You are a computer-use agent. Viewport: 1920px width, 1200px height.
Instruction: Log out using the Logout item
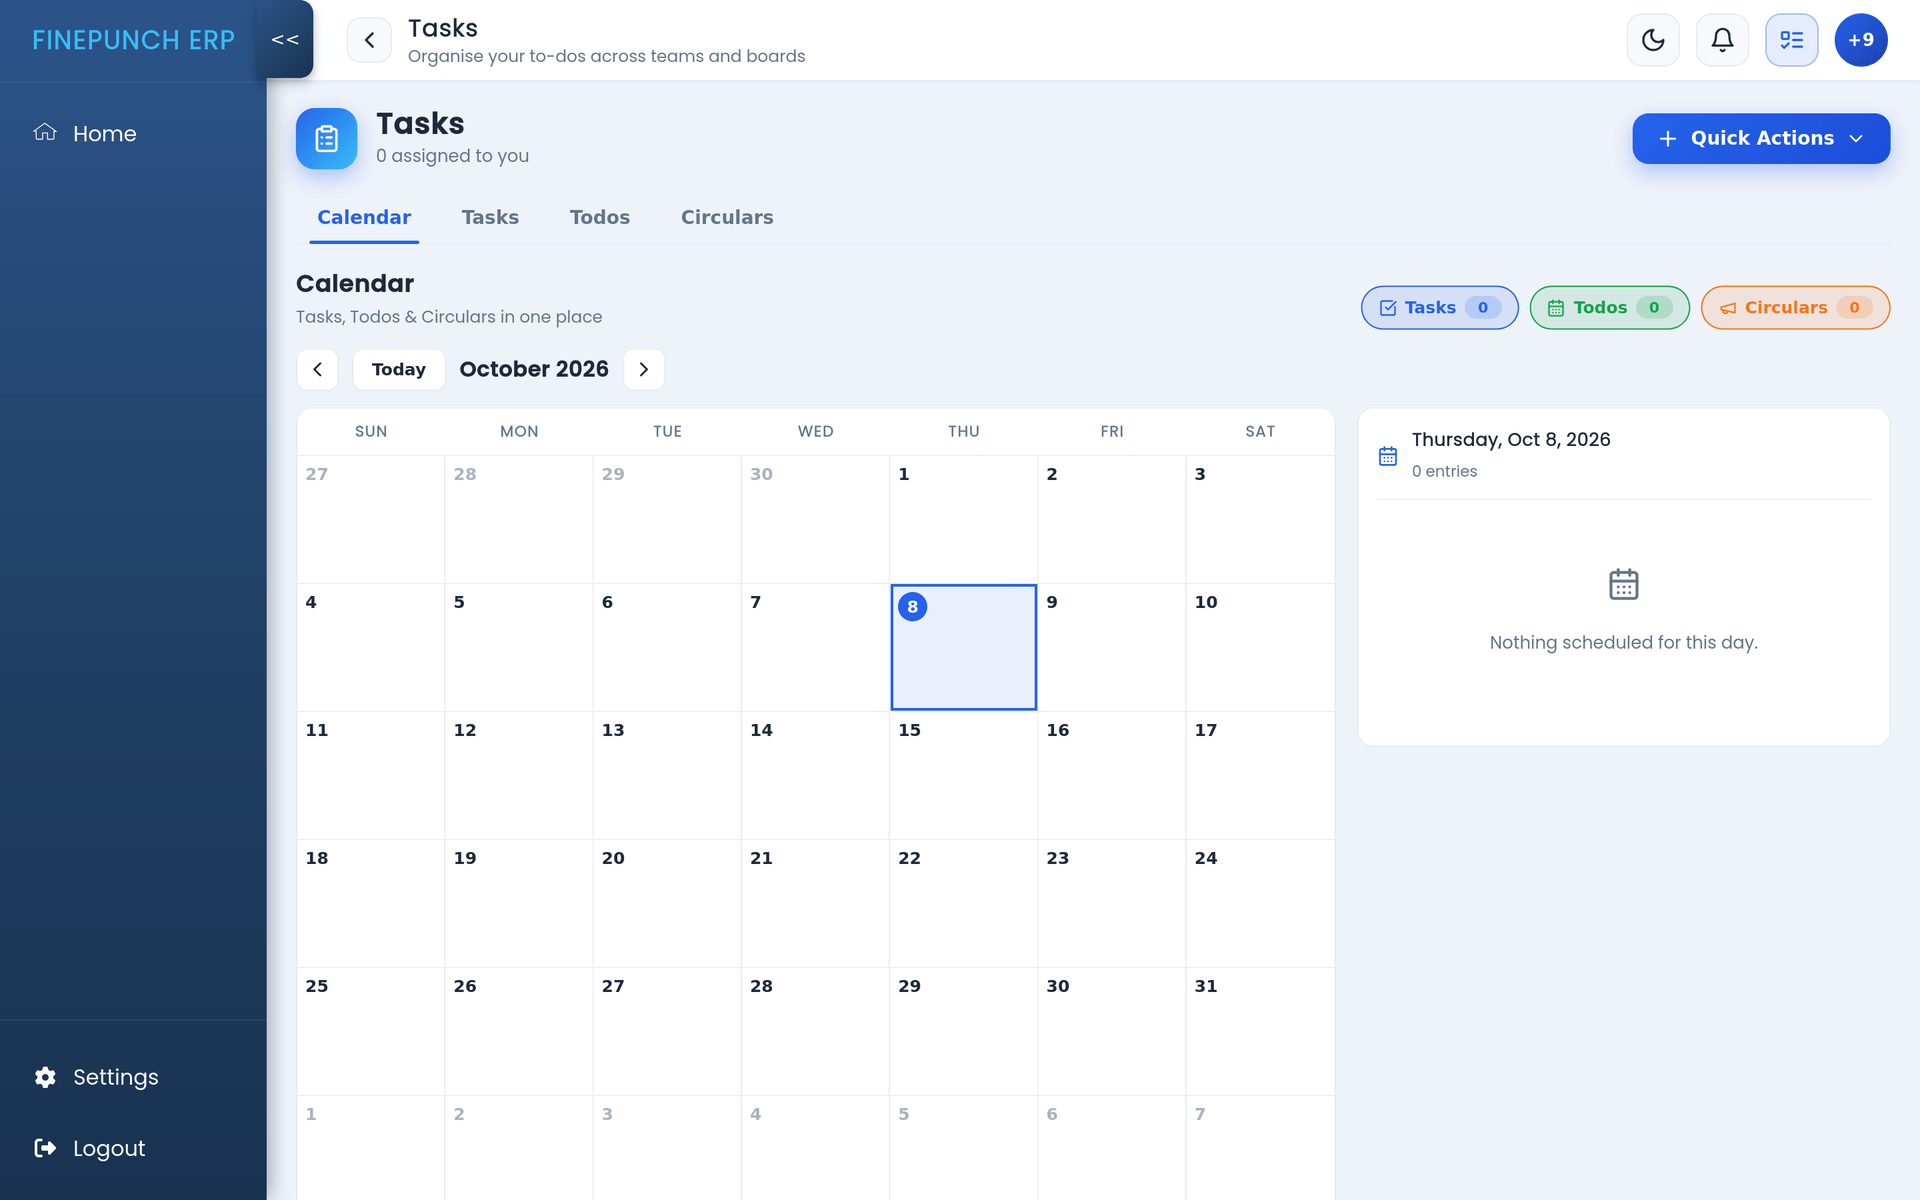(x=89, y=1148)
